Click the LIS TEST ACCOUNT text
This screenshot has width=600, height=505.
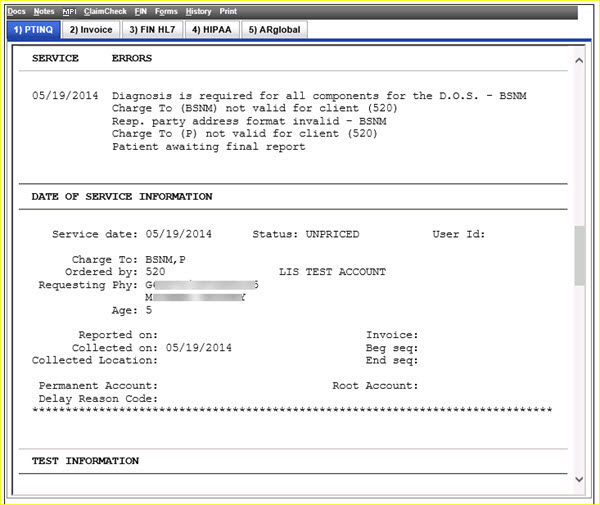tap(332, 272)
